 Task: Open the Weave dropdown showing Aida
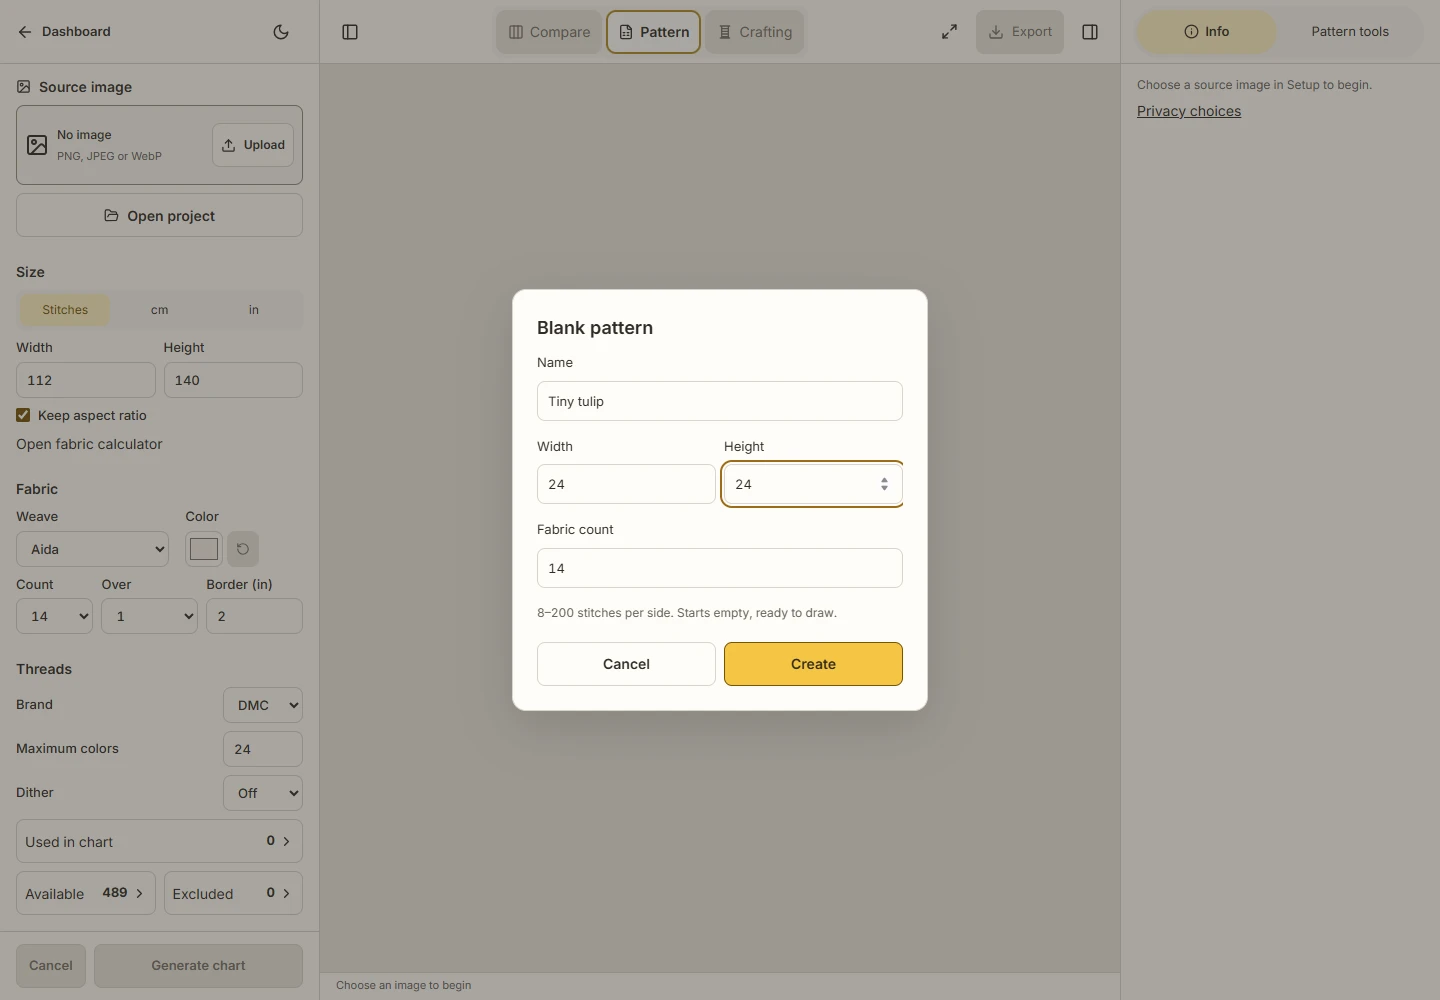pos(93,549)
